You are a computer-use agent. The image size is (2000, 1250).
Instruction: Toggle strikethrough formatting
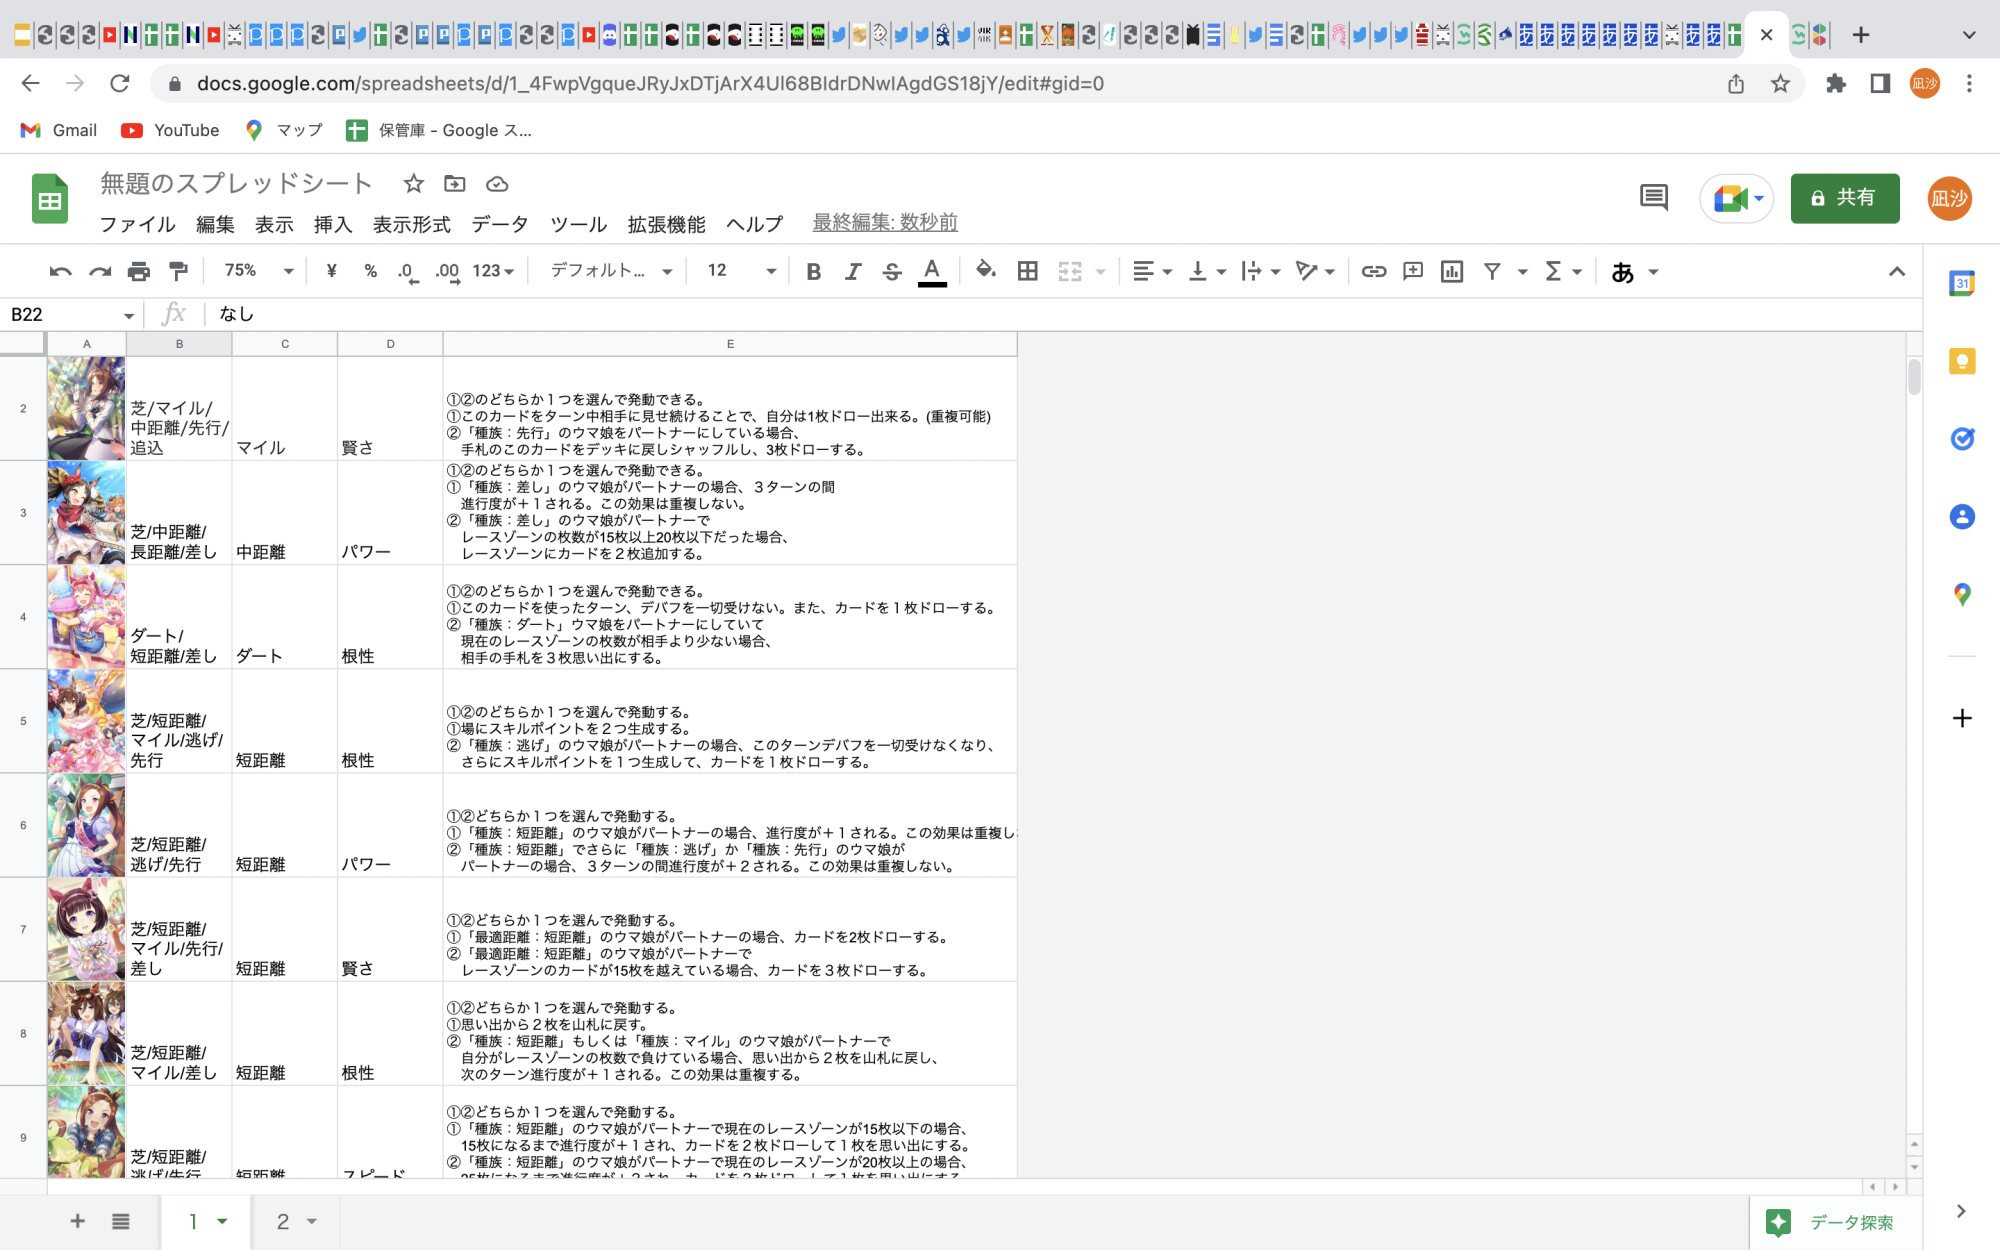pos(892,271)
